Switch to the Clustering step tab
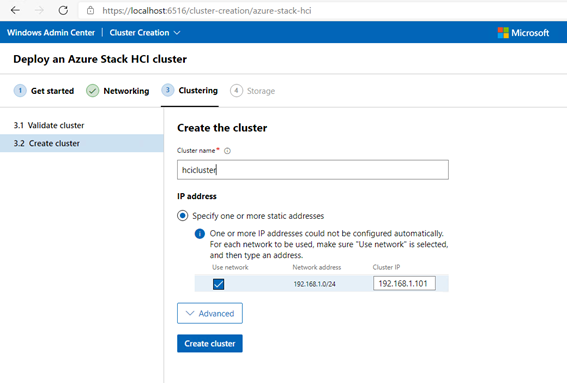This screenshot has width=567, height=383. 189,90
